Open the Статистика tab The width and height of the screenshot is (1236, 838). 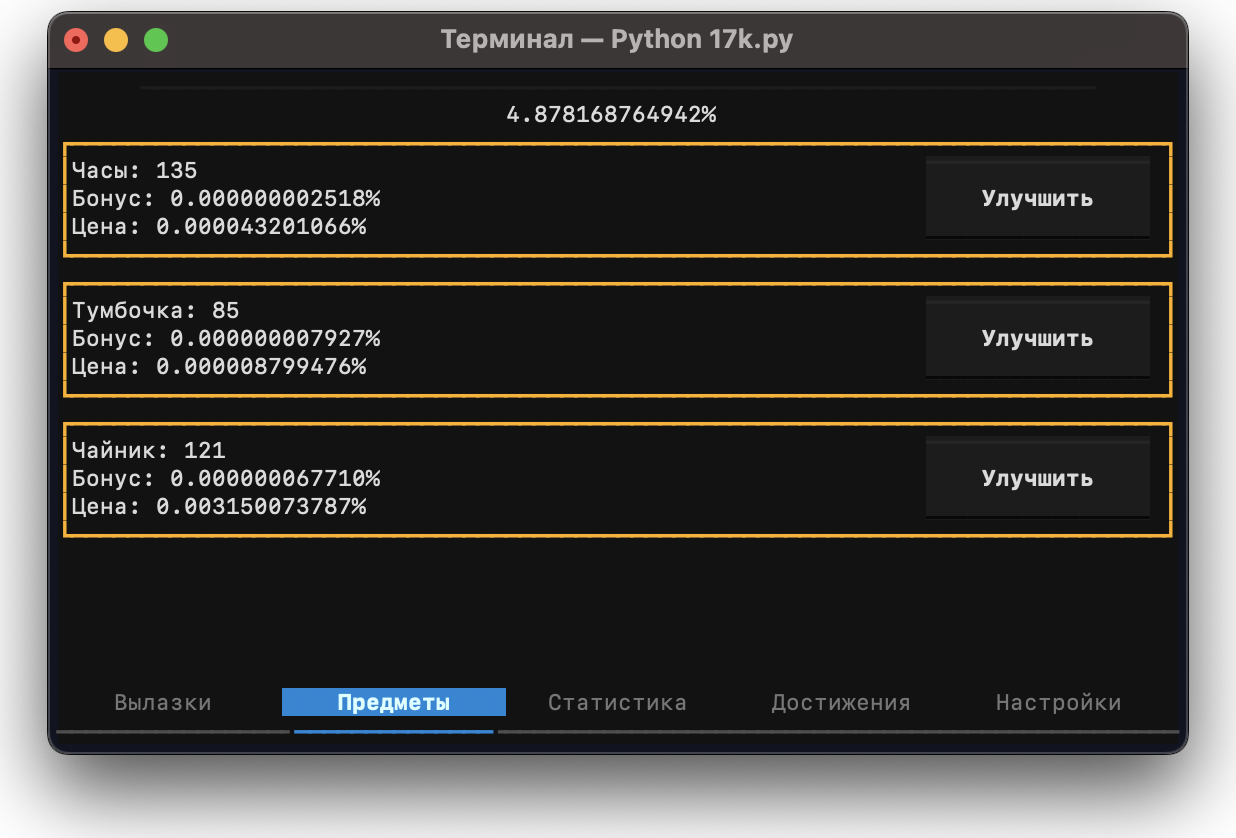pos(617,703)
